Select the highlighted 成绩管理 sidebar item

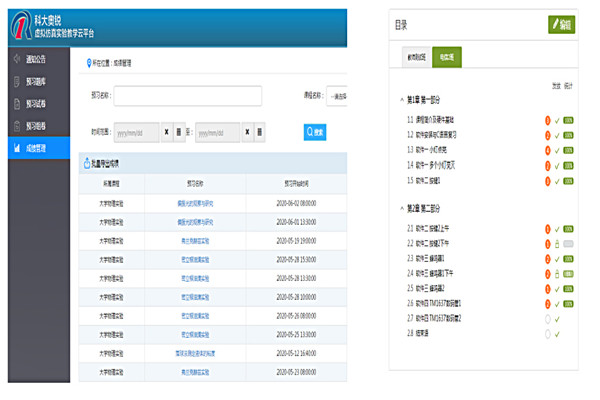tap(39, 148)
